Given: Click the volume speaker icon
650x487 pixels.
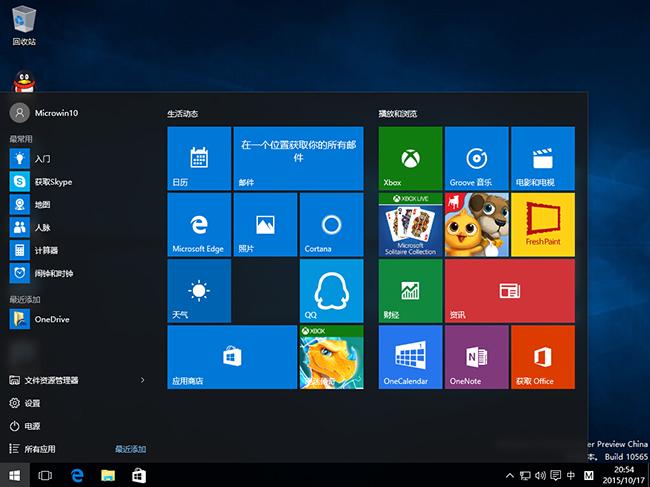Looking at the screenshot, I should coord(540,475).
